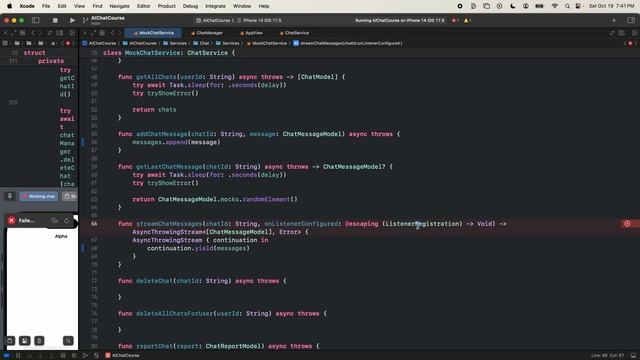Choose the iPhone 14 iOS 17.5 destination
The height and width of the screenshot is (360, 640).
(260, 20)
